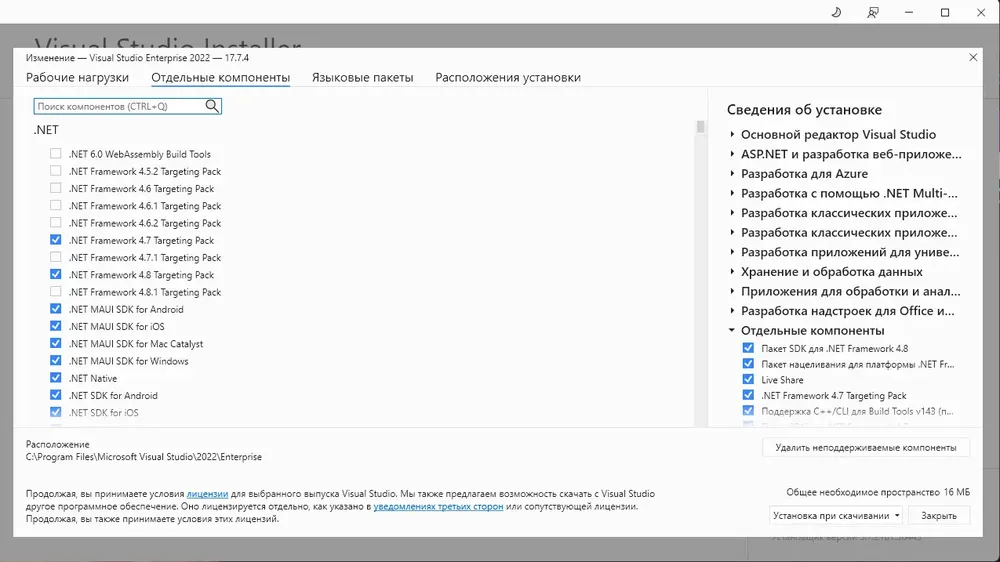Uncheck .NET Framework 4.8 Targeting Pack
This screenshot has width=1000, height=562.
click(x=55, y=274)
